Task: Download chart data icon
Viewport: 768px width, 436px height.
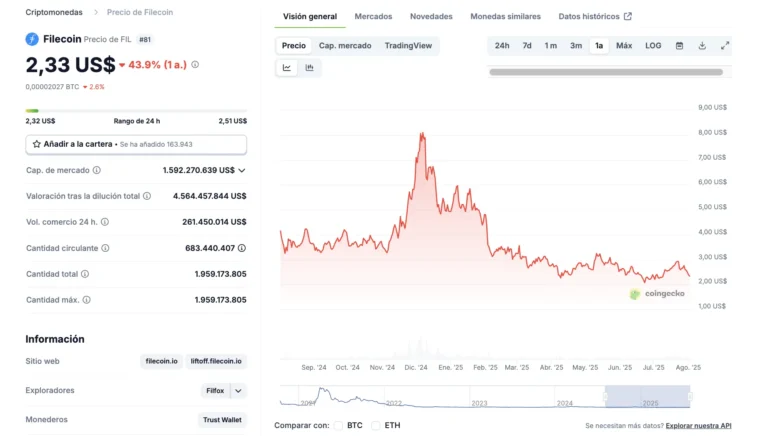Action: click(x=702, y=46)
